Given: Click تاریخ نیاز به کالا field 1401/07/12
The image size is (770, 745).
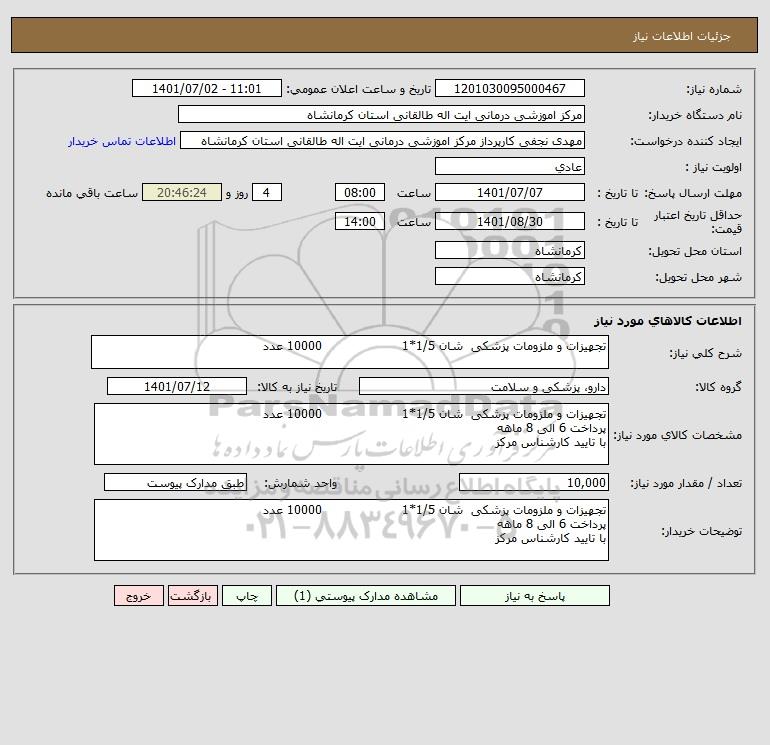Looking at the screenshot, I should 177,386.
